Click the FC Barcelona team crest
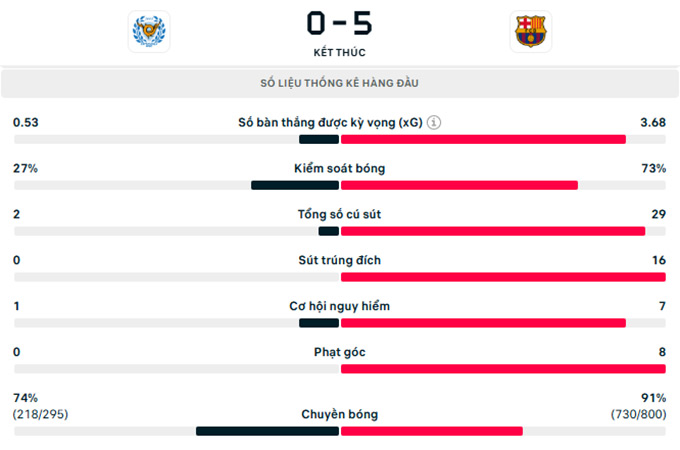 (530, 31)
